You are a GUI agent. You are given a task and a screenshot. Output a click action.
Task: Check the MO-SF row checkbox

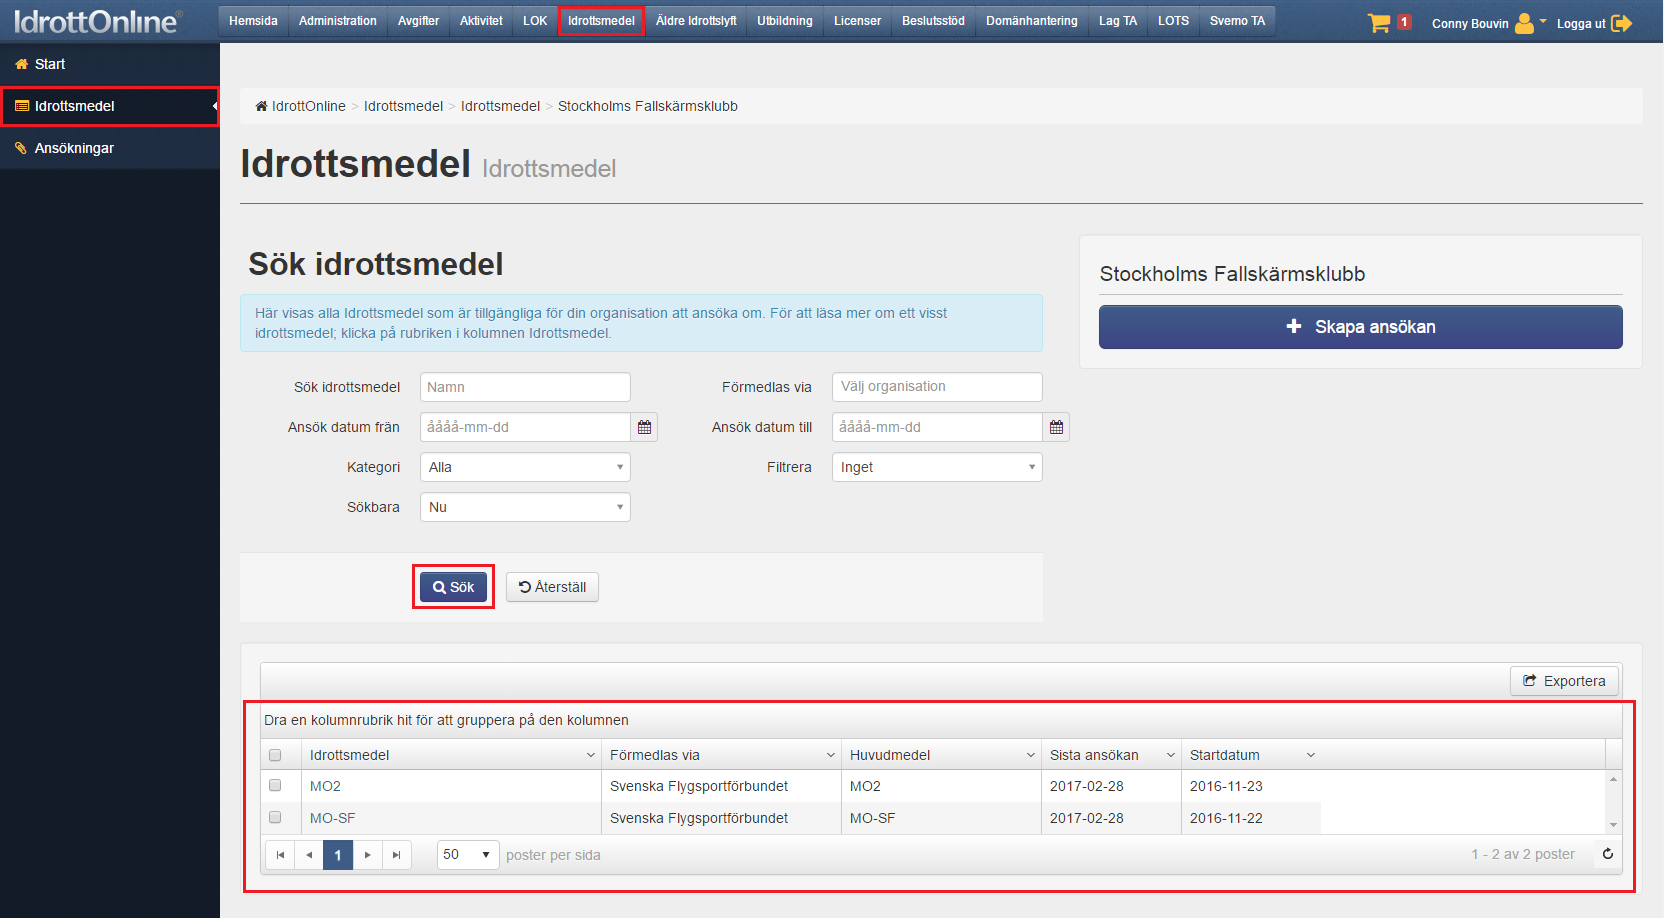[x=275, y=817]
